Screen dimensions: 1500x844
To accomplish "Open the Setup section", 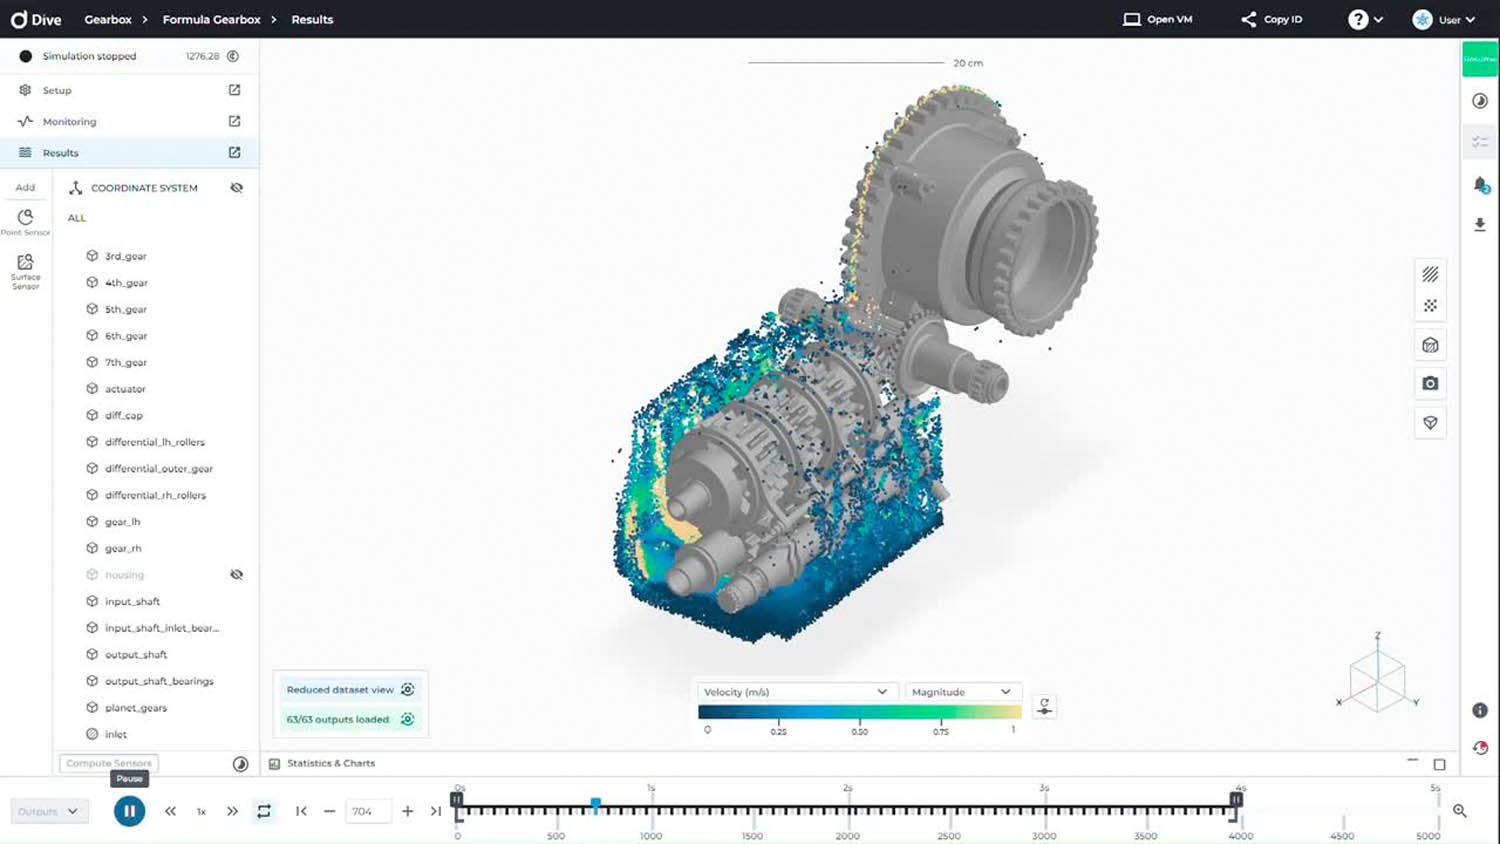I will (x=57, y=90).
